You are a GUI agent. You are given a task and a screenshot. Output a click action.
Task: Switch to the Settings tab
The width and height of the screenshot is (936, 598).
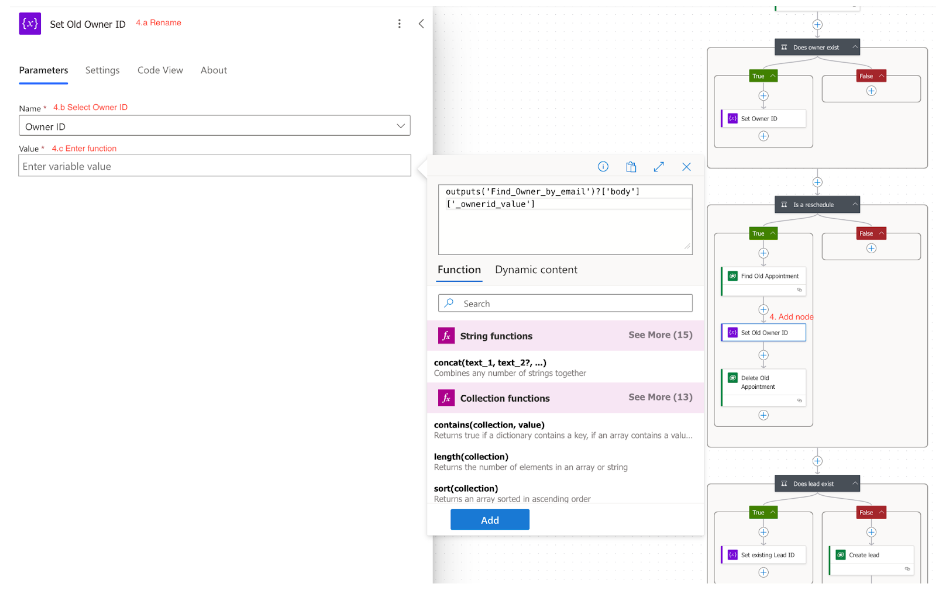point(102,70)
